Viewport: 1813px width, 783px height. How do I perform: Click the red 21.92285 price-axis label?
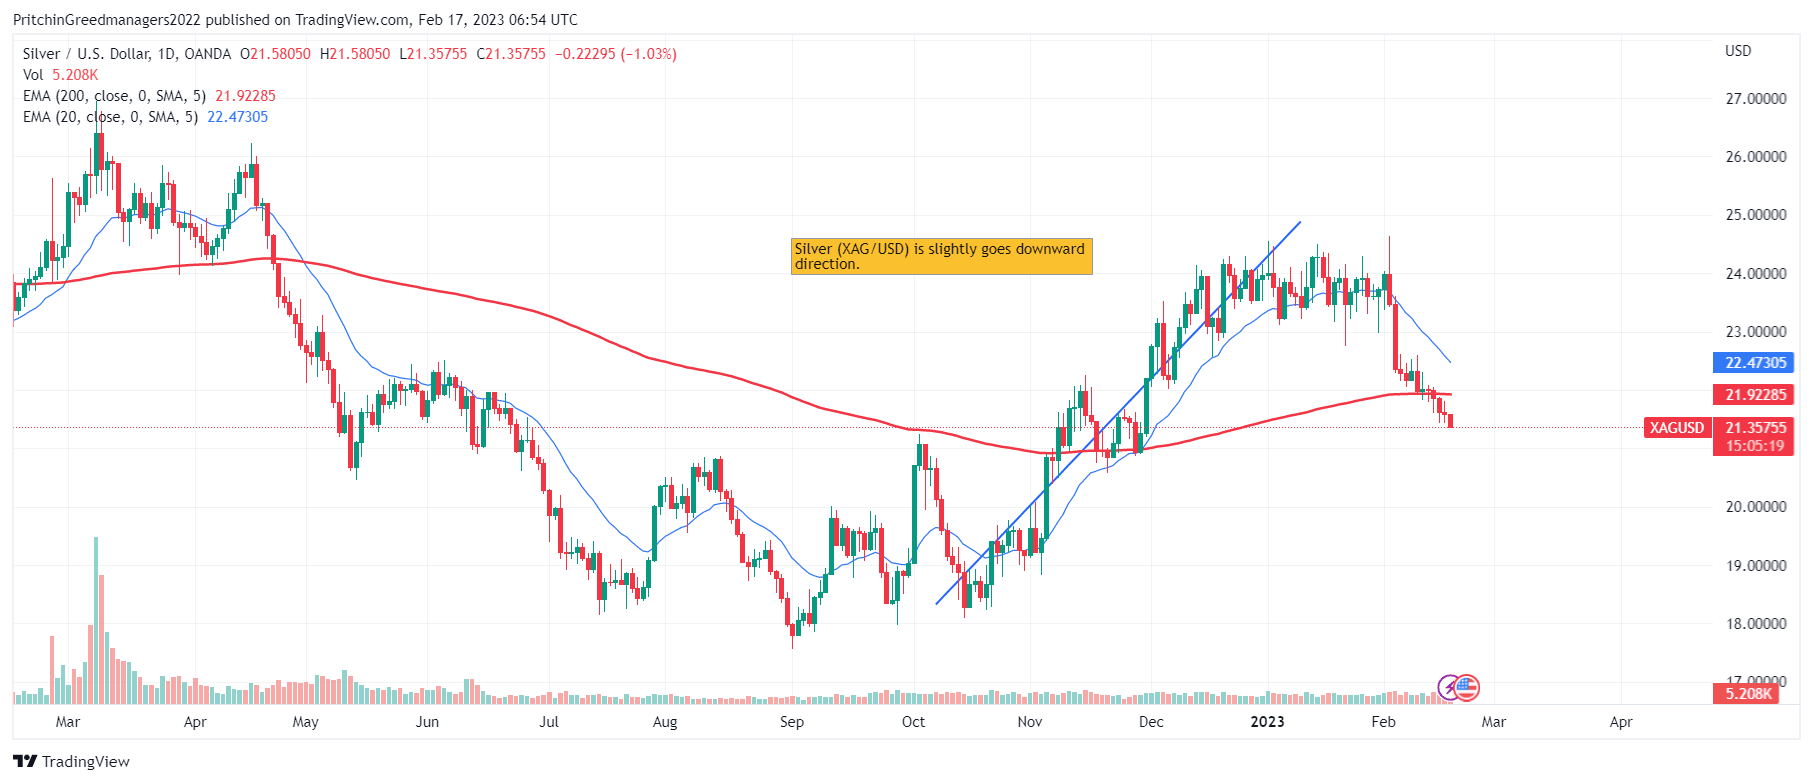(1755, 395)
